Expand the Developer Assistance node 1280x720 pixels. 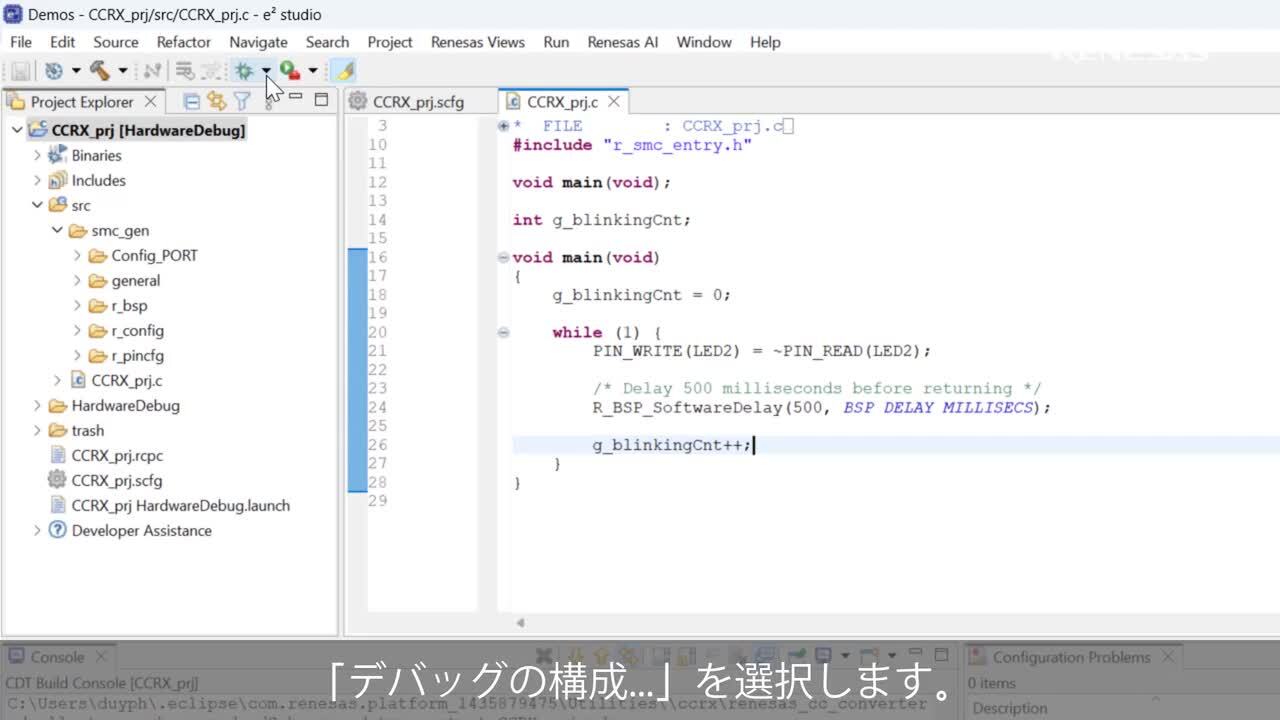point(37,530)
